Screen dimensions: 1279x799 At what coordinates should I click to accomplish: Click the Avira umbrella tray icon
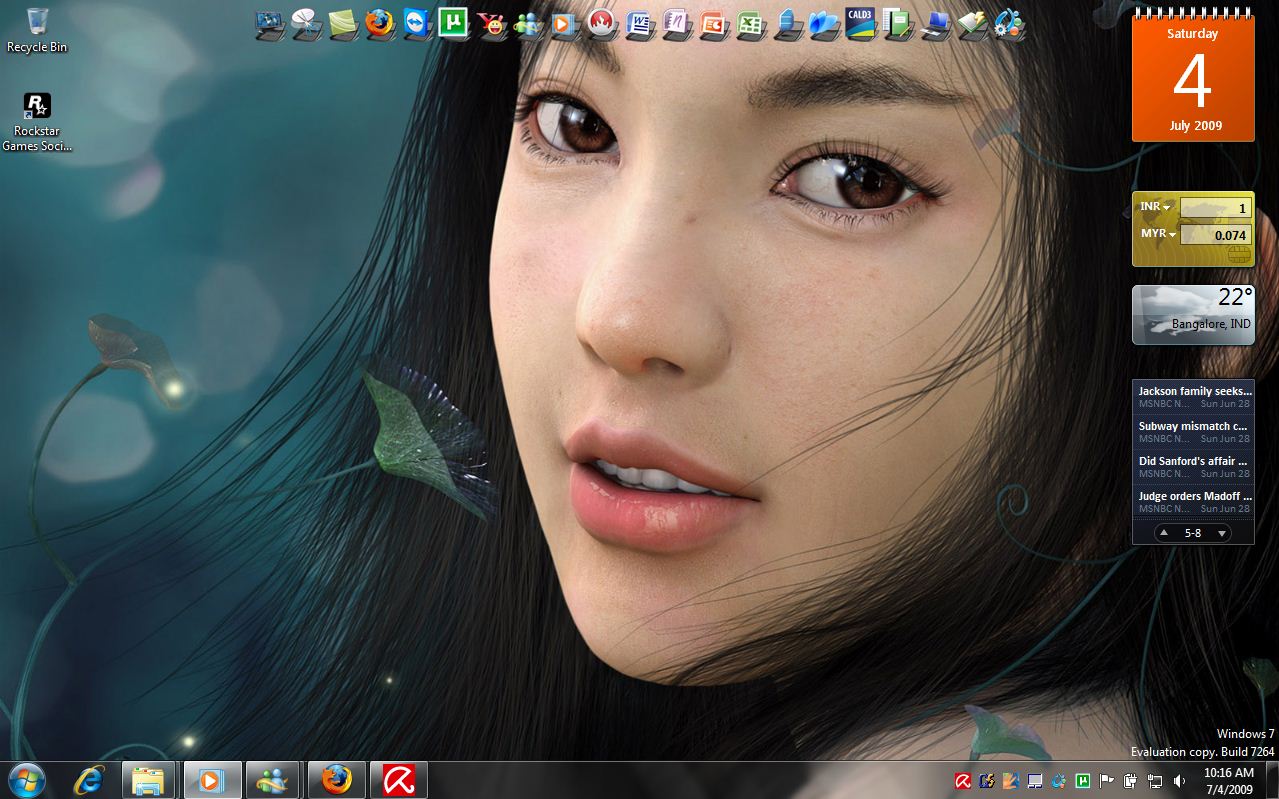tap(962, 781)
